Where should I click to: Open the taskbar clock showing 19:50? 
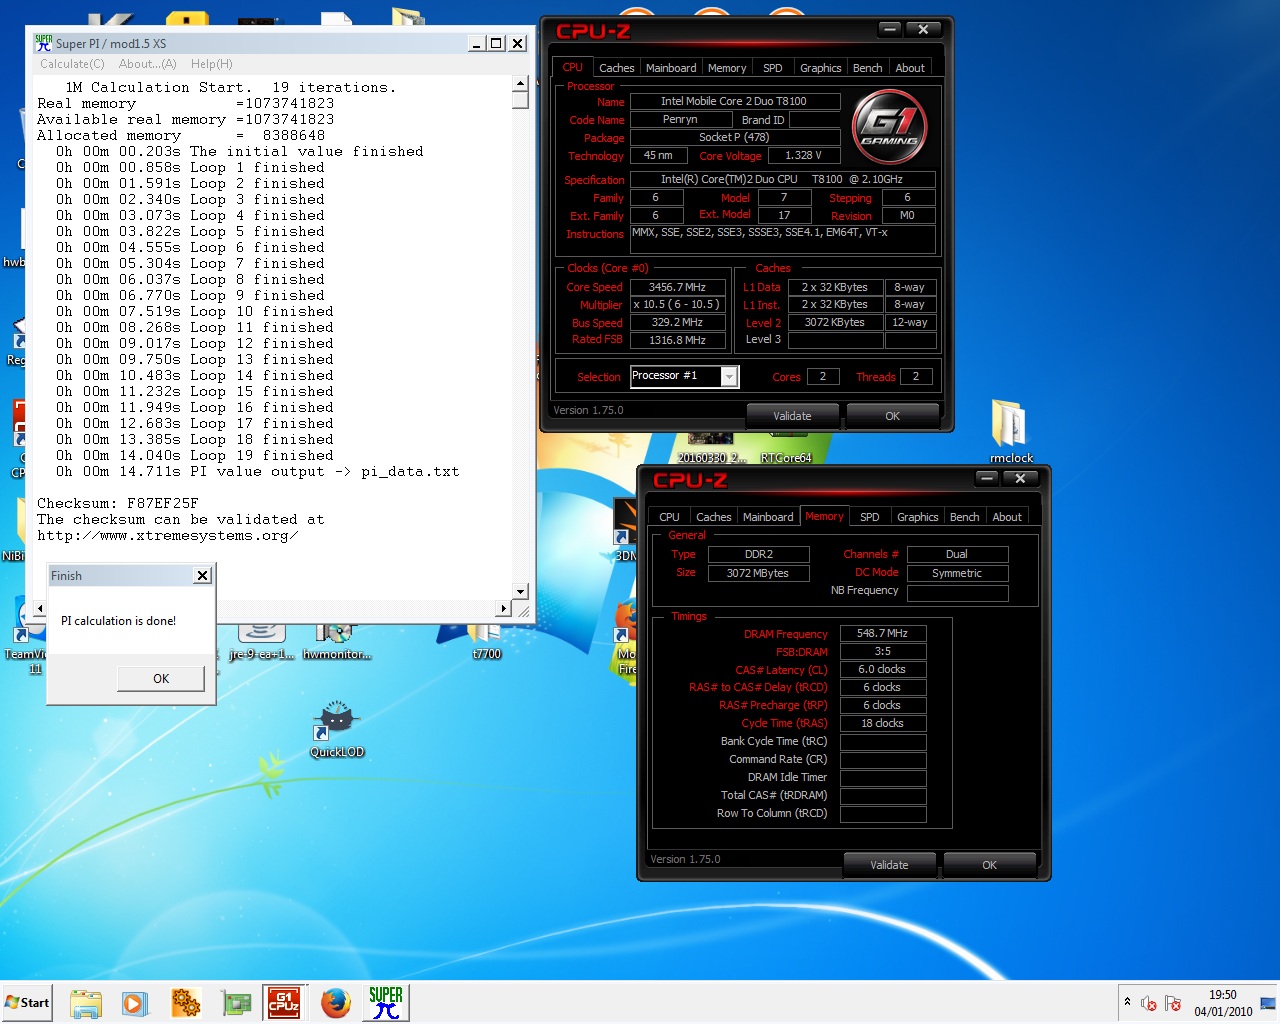[x=1223, y=1003]
